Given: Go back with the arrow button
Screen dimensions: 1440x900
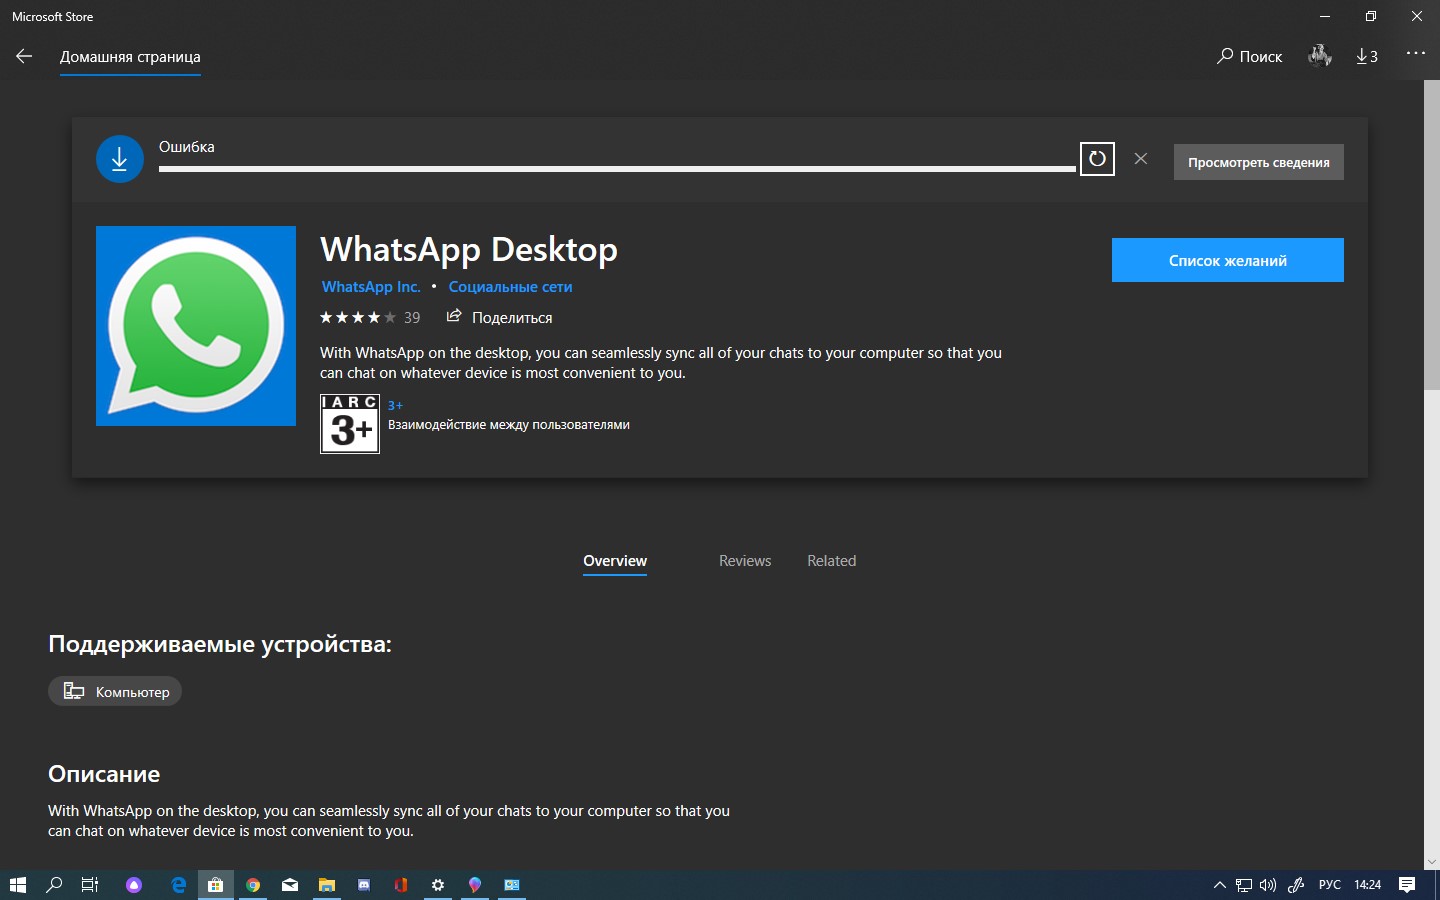Looking at the screenshot, I should click(24, 56).
